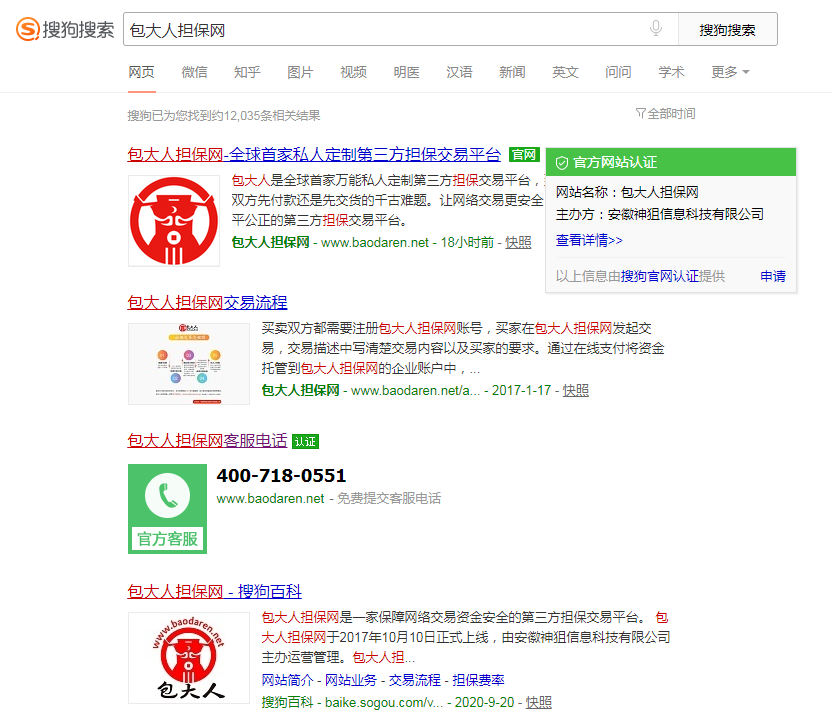Image resolution: width=832 pixels, height=712 pixels.
Task: Open the 全部时间 filter dropdown
Action: point(665,114)
